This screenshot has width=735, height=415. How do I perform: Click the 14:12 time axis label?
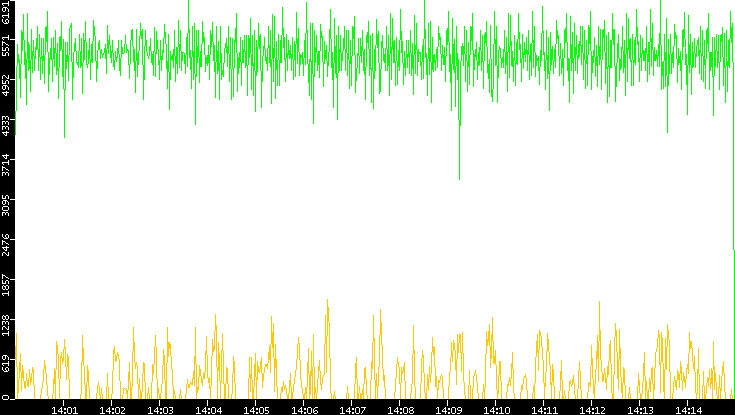(592, 411)
